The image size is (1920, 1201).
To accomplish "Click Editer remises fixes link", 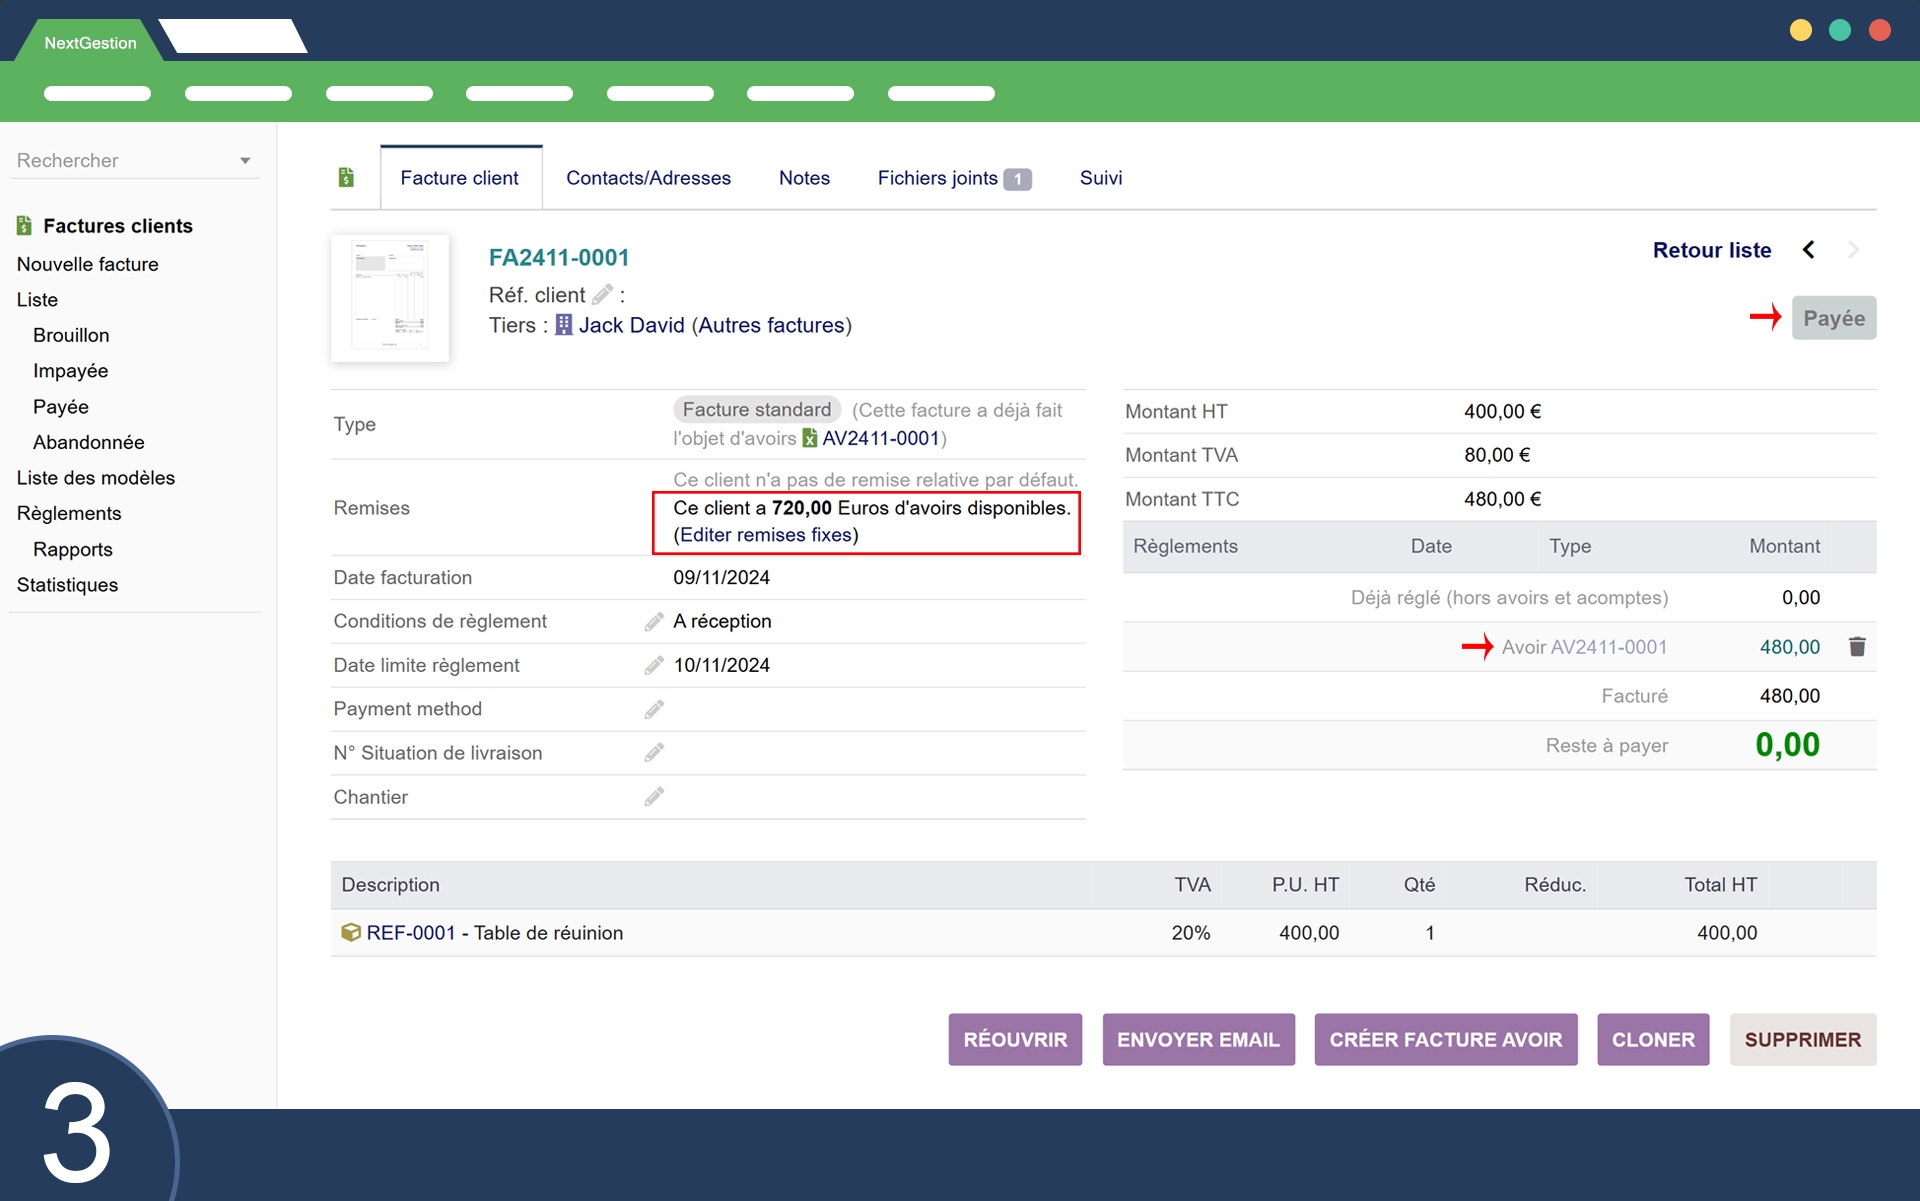I will pos(766,535).
